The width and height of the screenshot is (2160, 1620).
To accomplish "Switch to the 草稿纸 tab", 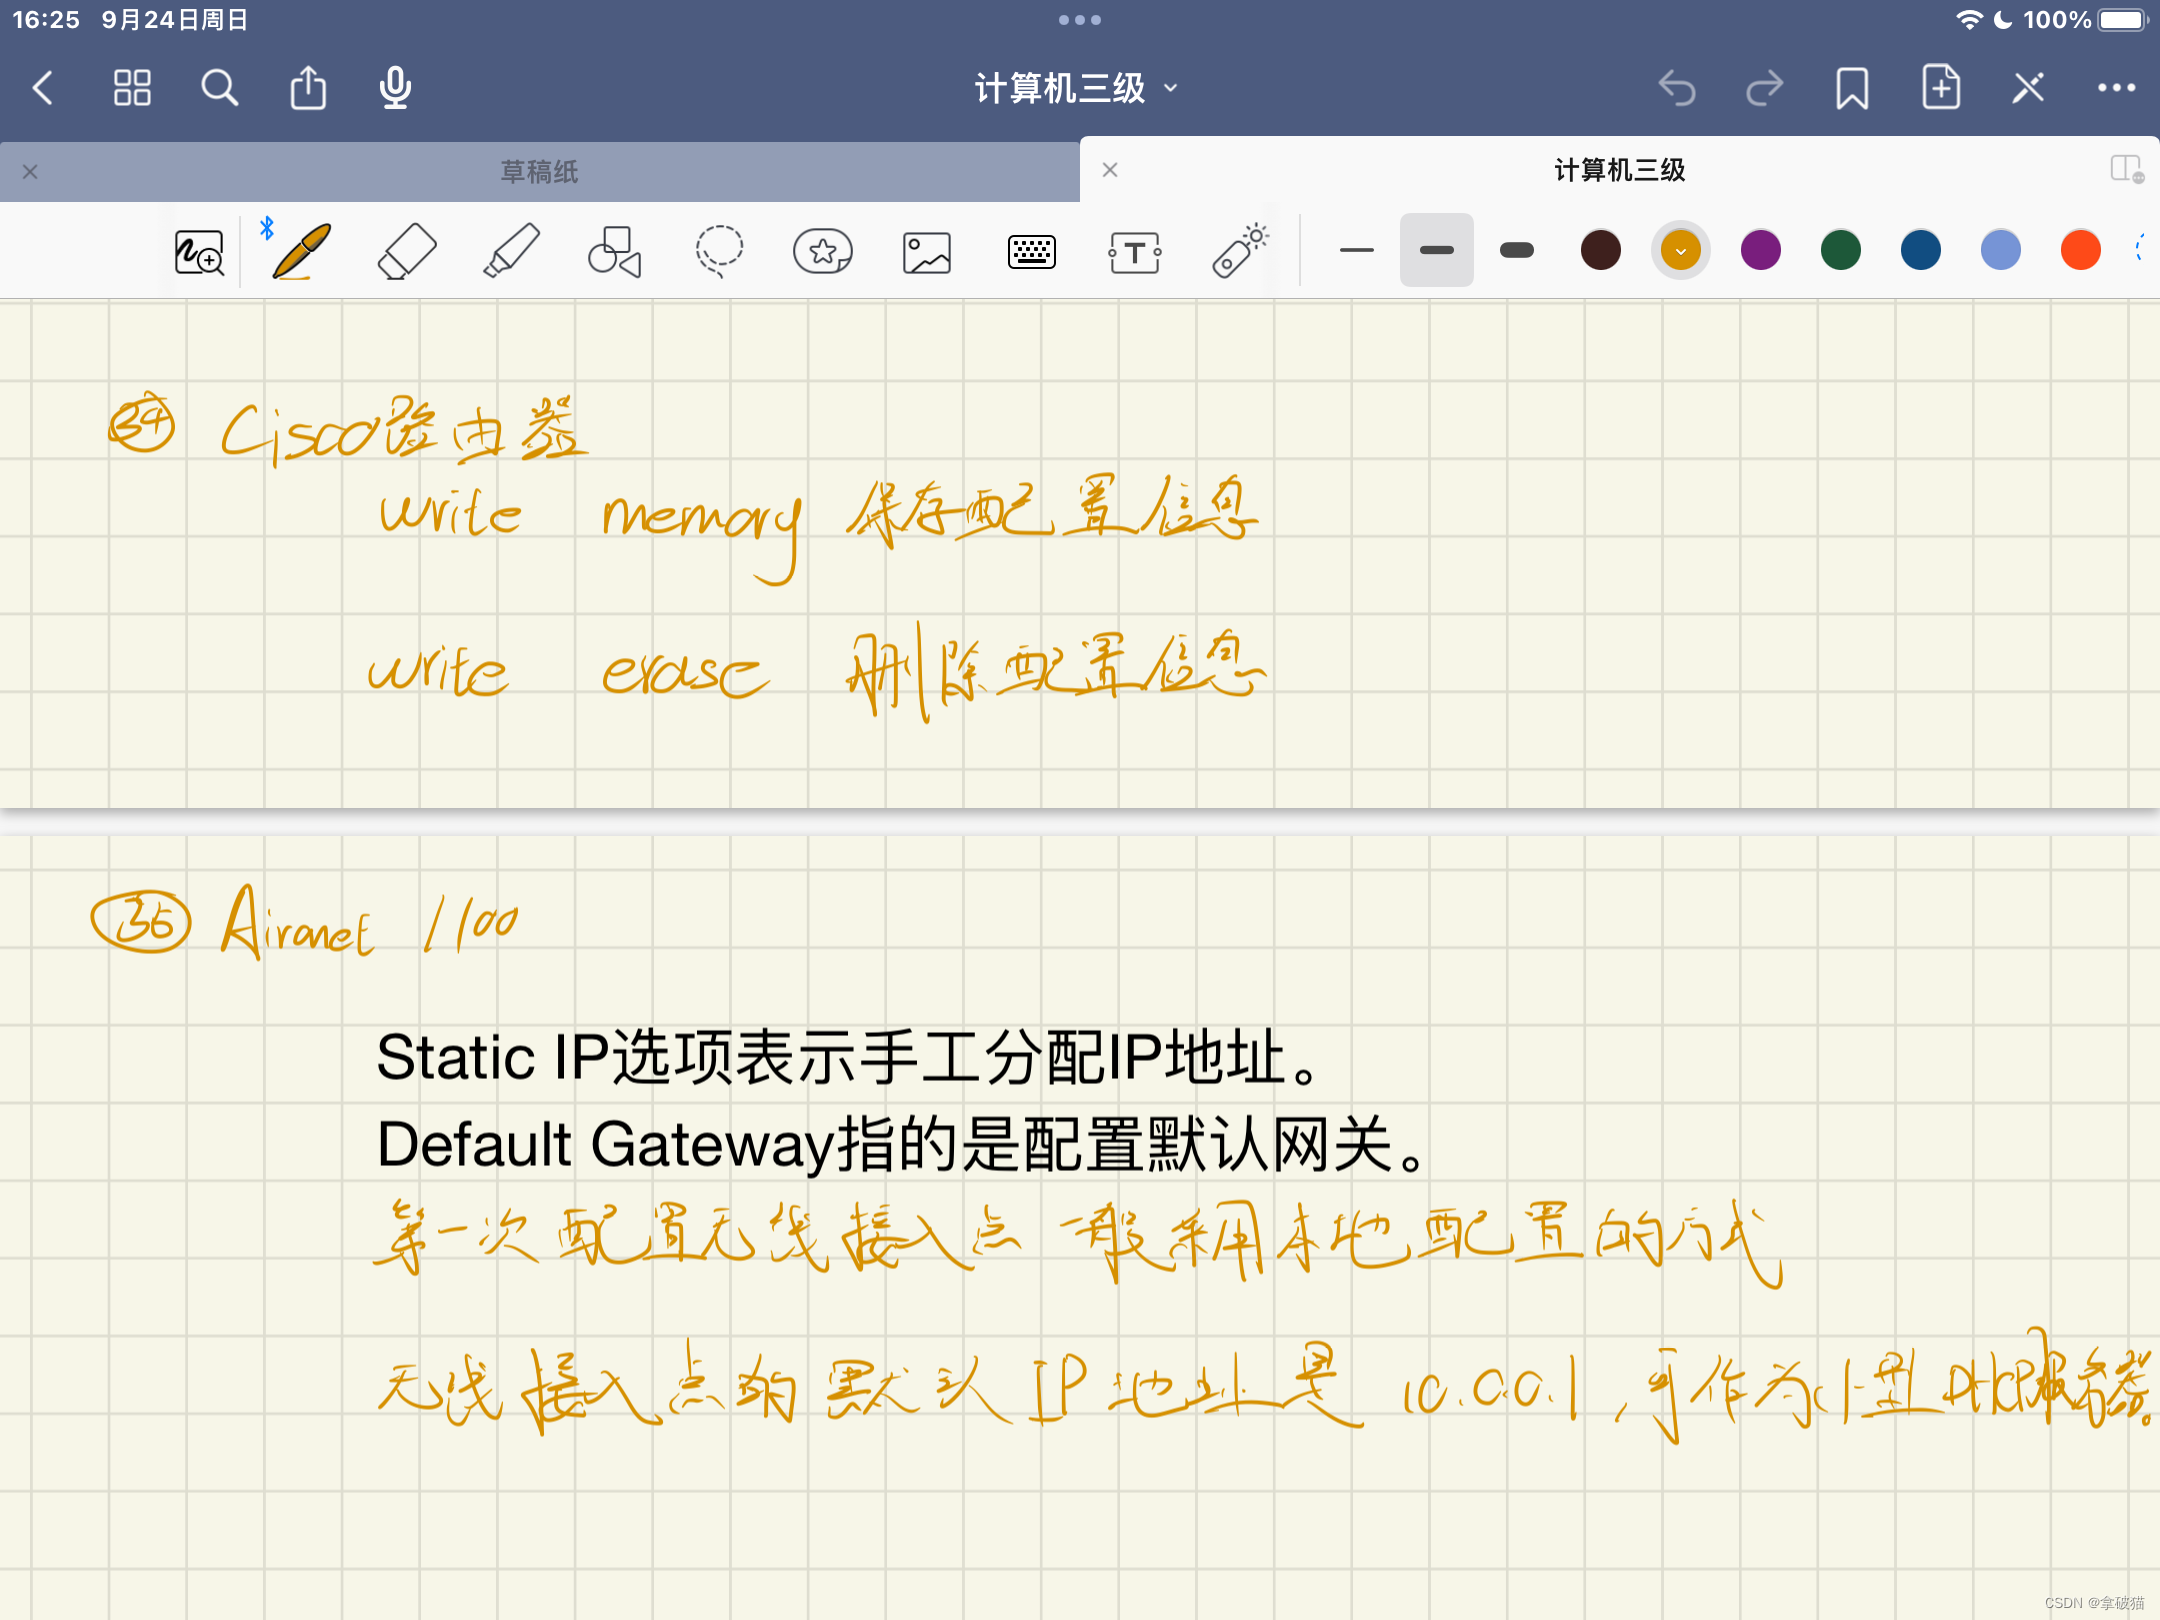I will (540, 172).
